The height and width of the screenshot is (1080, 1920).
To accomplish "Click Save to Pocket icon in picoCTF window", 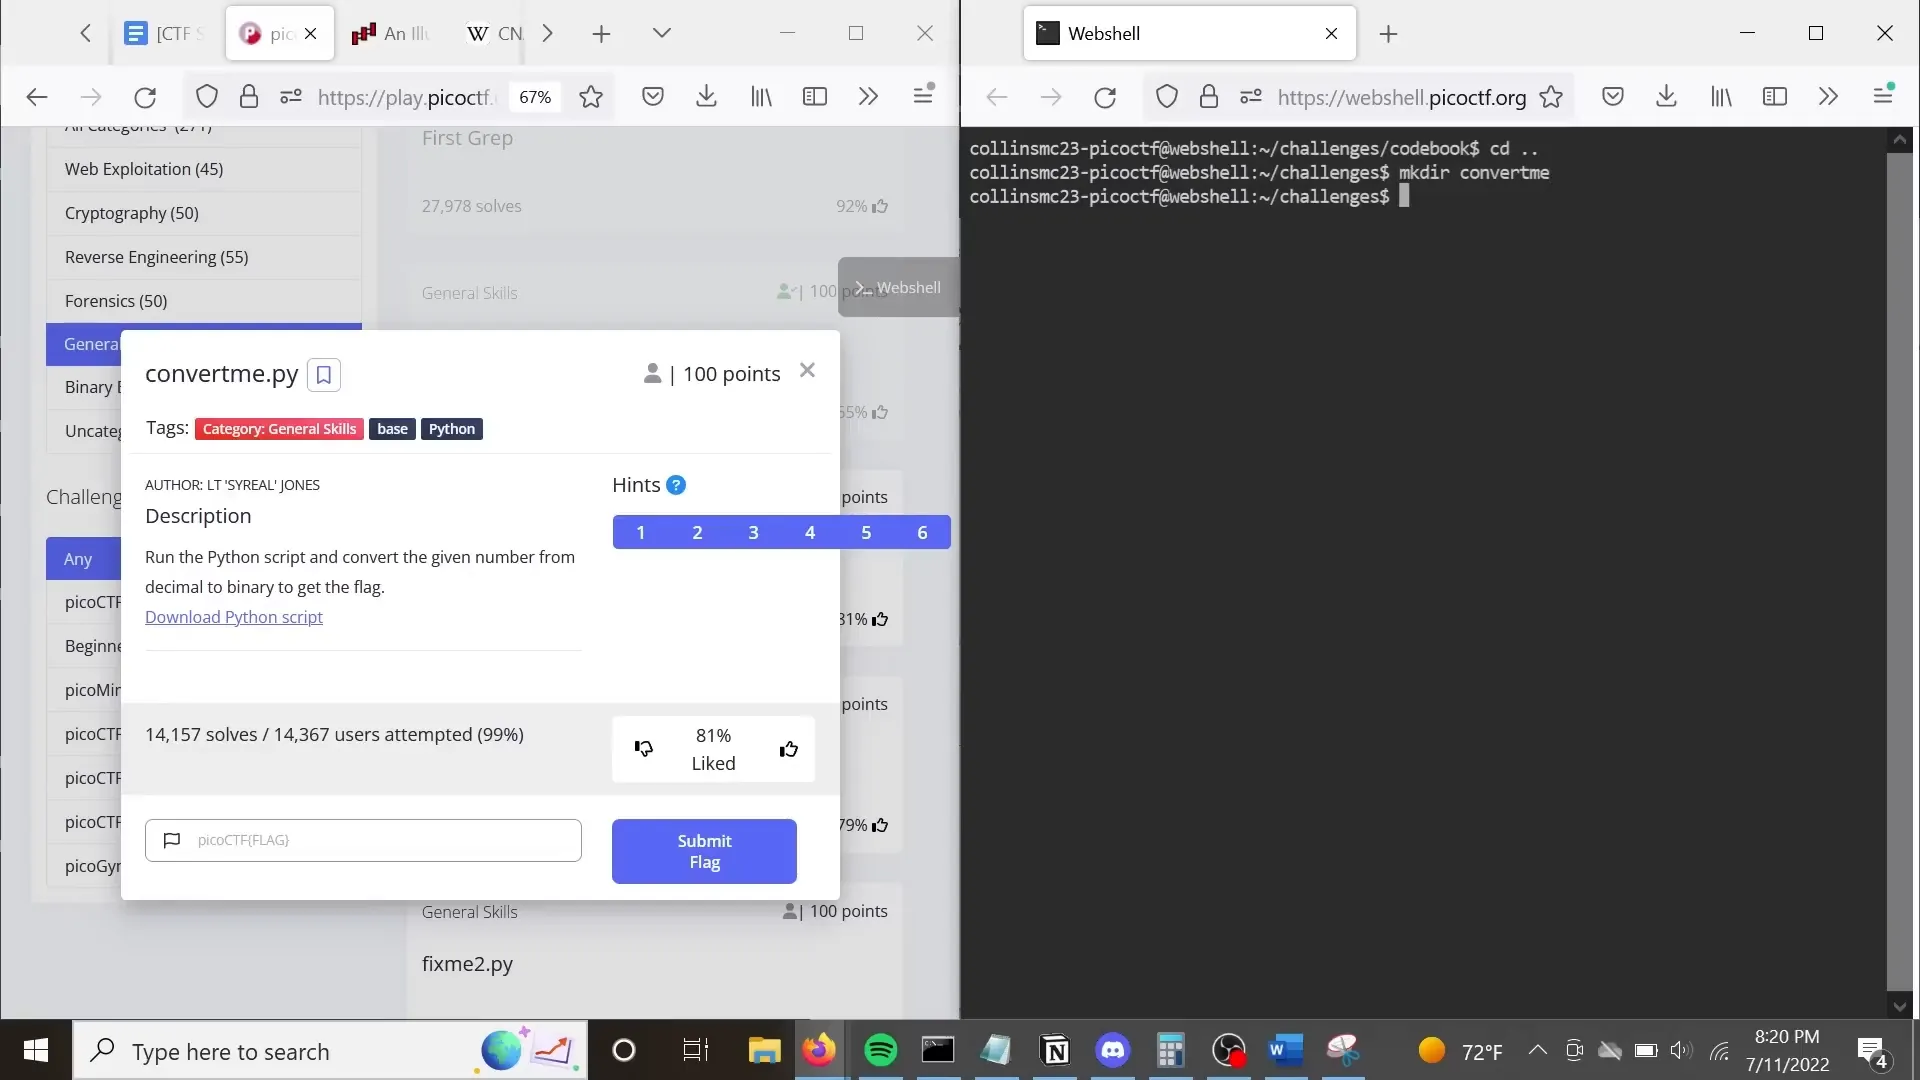I will [653, 96].
